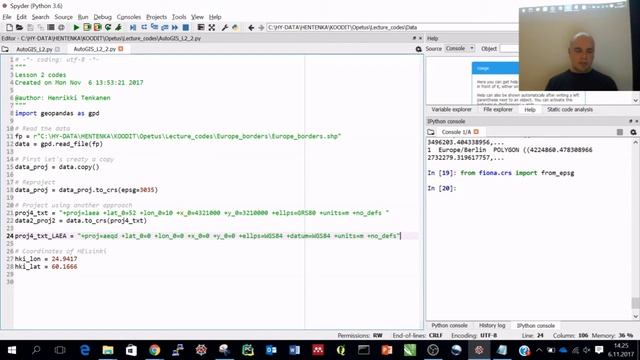Click the Help Object input field

pos(509,49)
